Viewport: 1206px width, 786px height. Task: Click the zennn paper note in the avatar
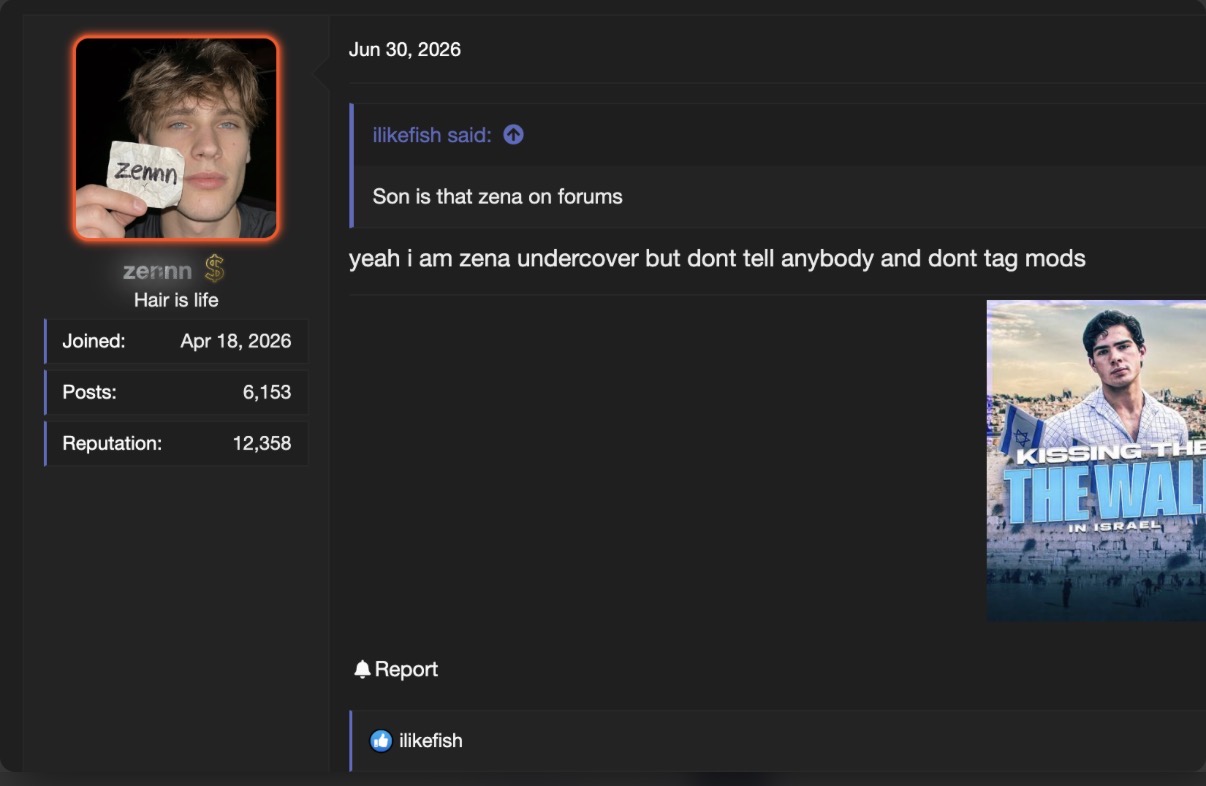pyautogui.click(x=146, y=173)
